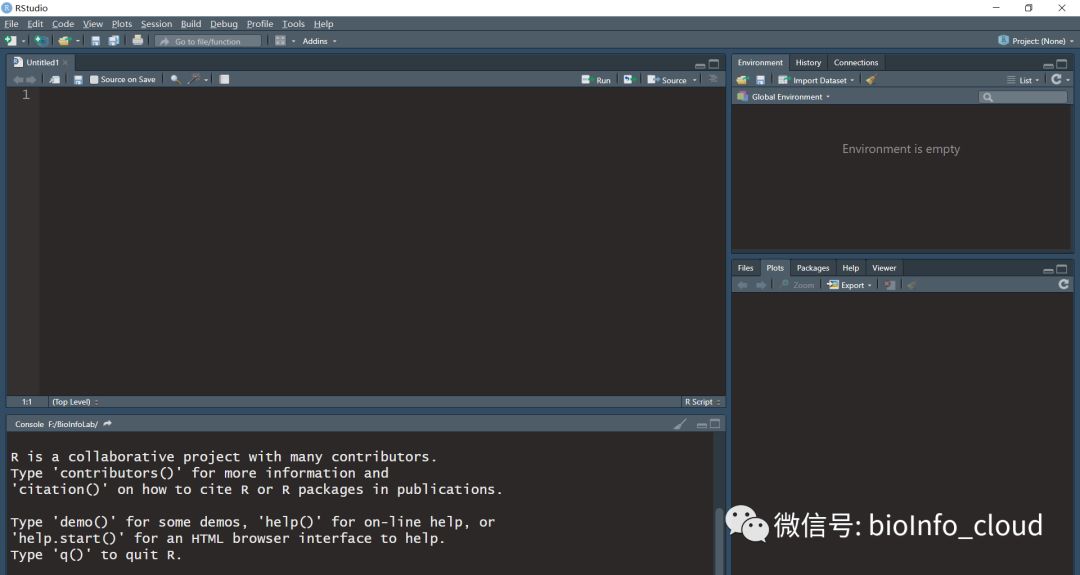
Task: Close the Untitled1 tab
Action: tap(65, 63)
